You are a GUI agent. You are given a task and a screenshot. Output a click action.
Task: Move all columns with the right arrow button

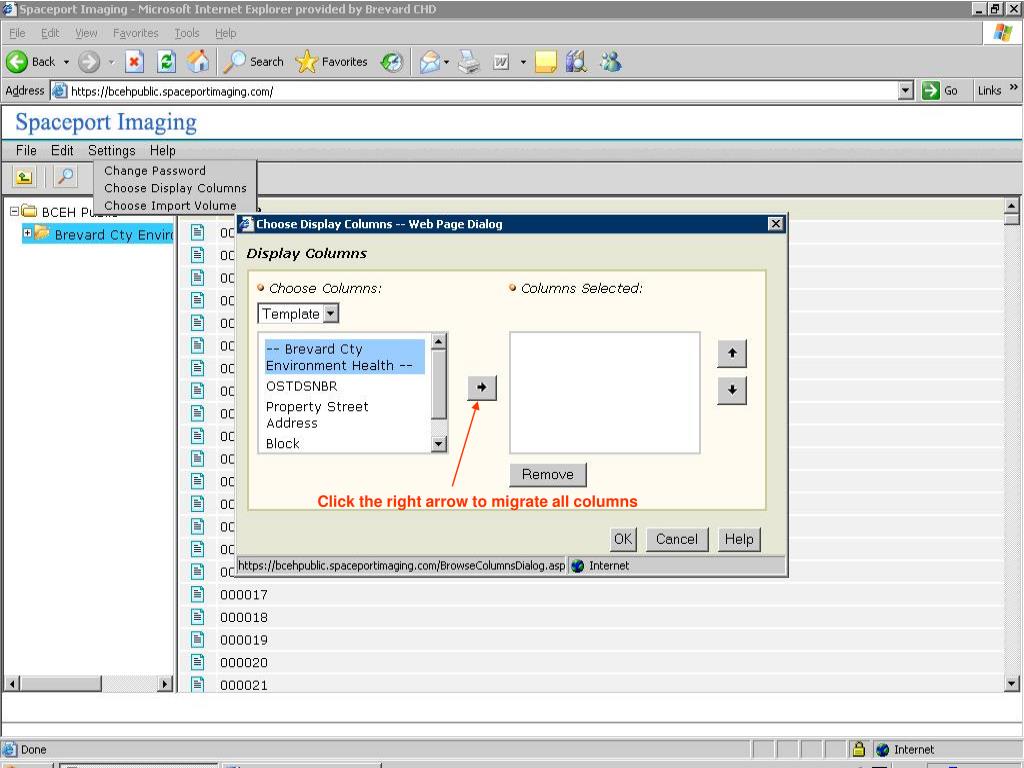(x=482, y=387)
